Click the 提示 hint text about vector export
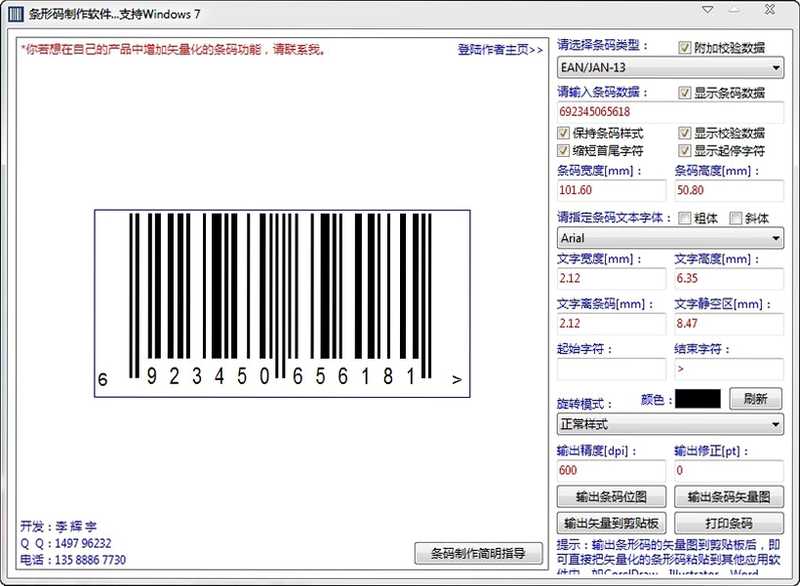The image size is (800, 586). coord(668,559)
